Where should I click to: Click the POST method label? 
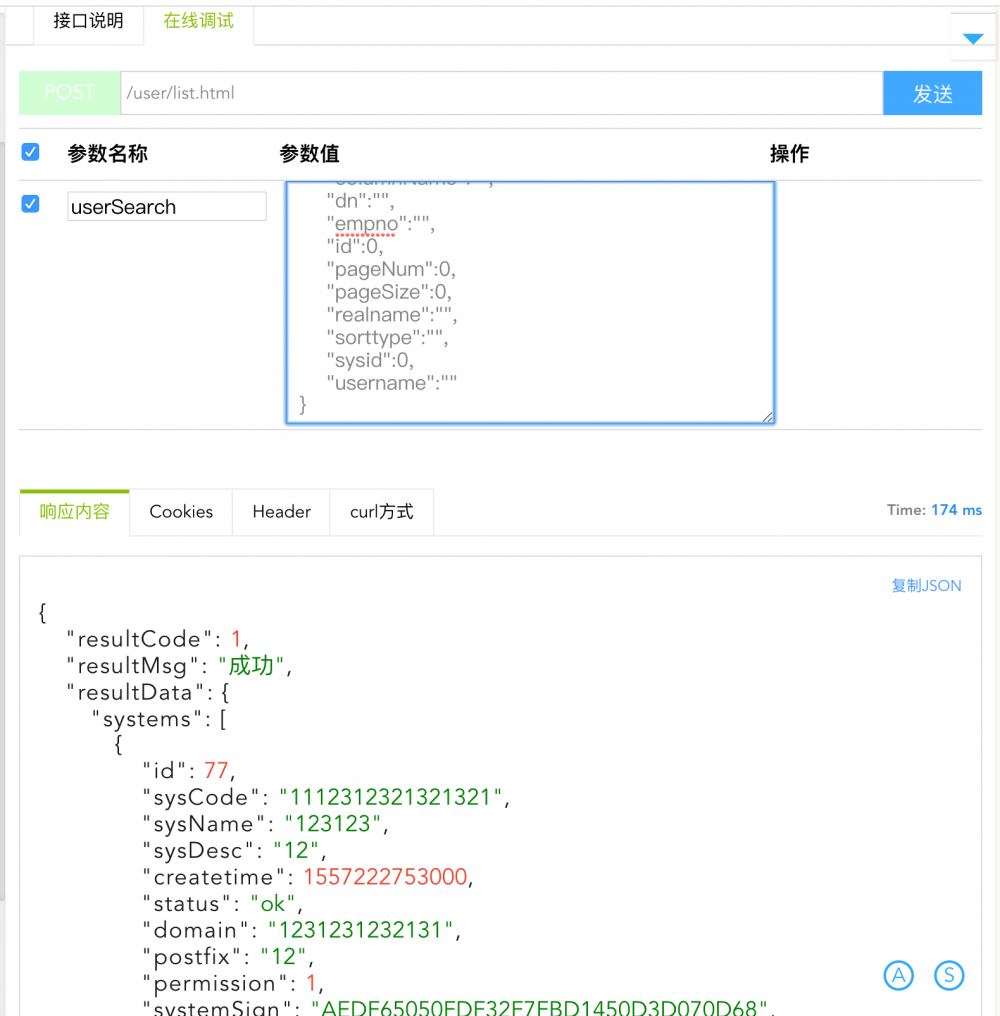[x=69, y=92]
